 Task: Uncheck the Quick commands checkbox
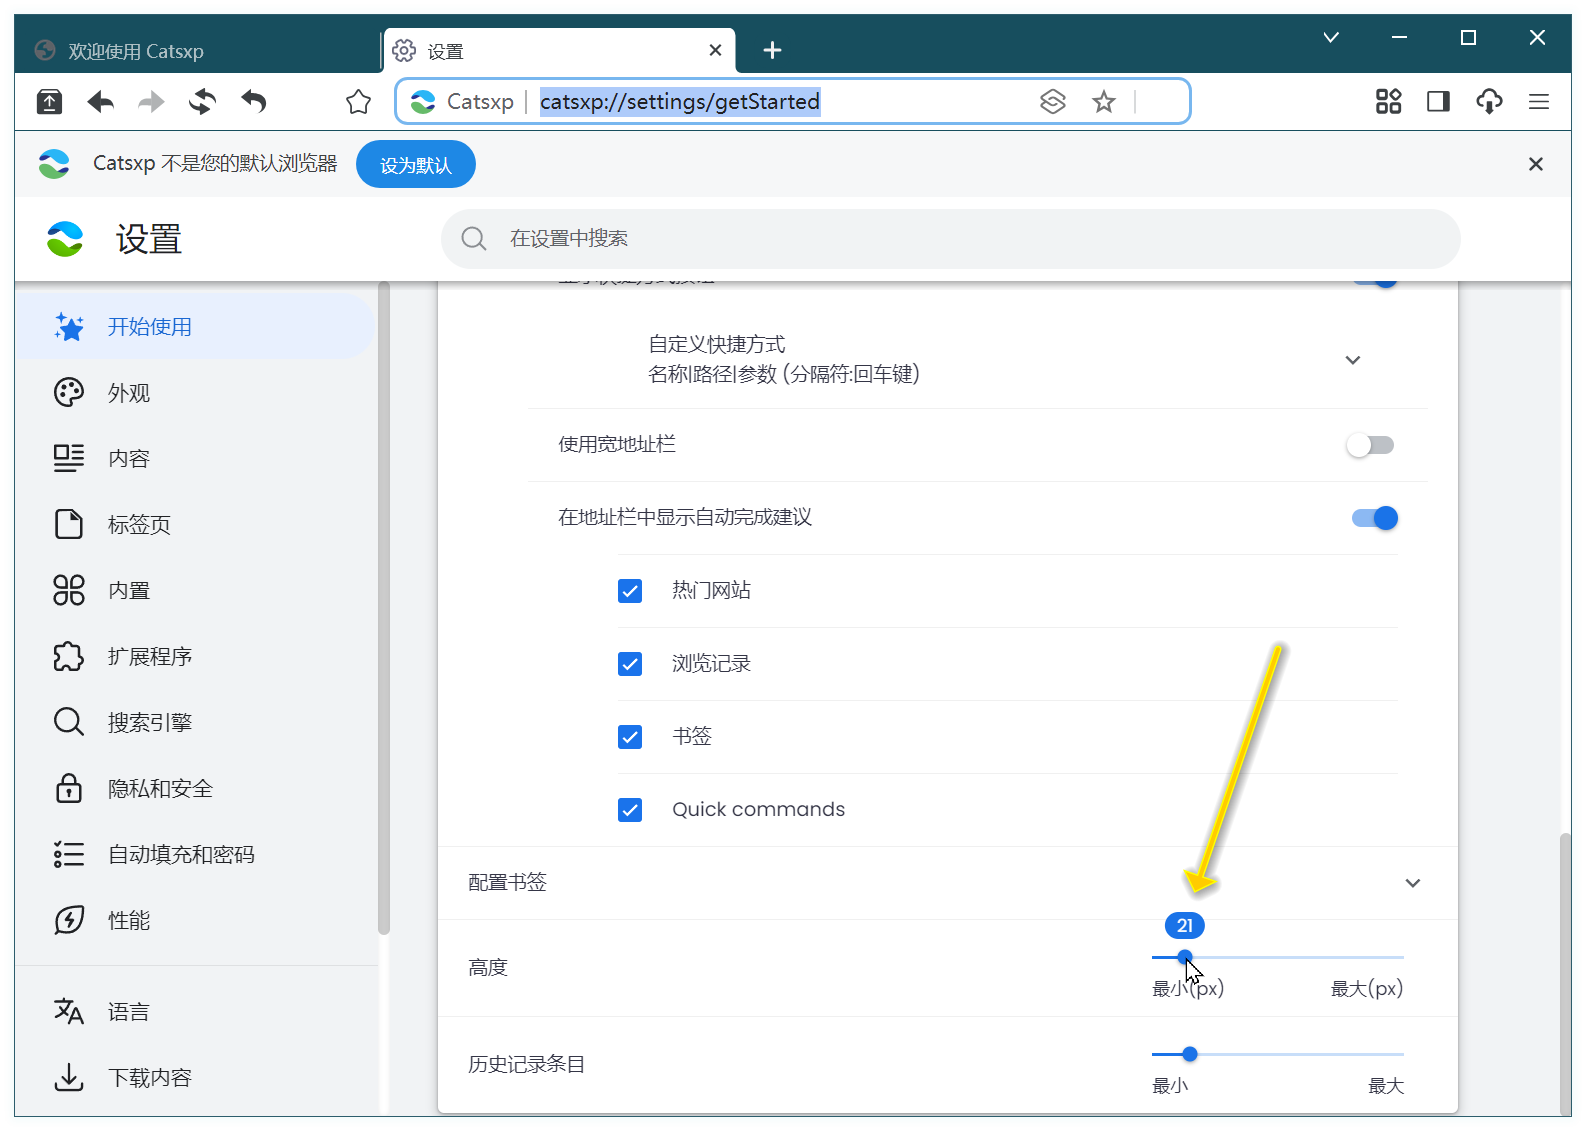630,810
